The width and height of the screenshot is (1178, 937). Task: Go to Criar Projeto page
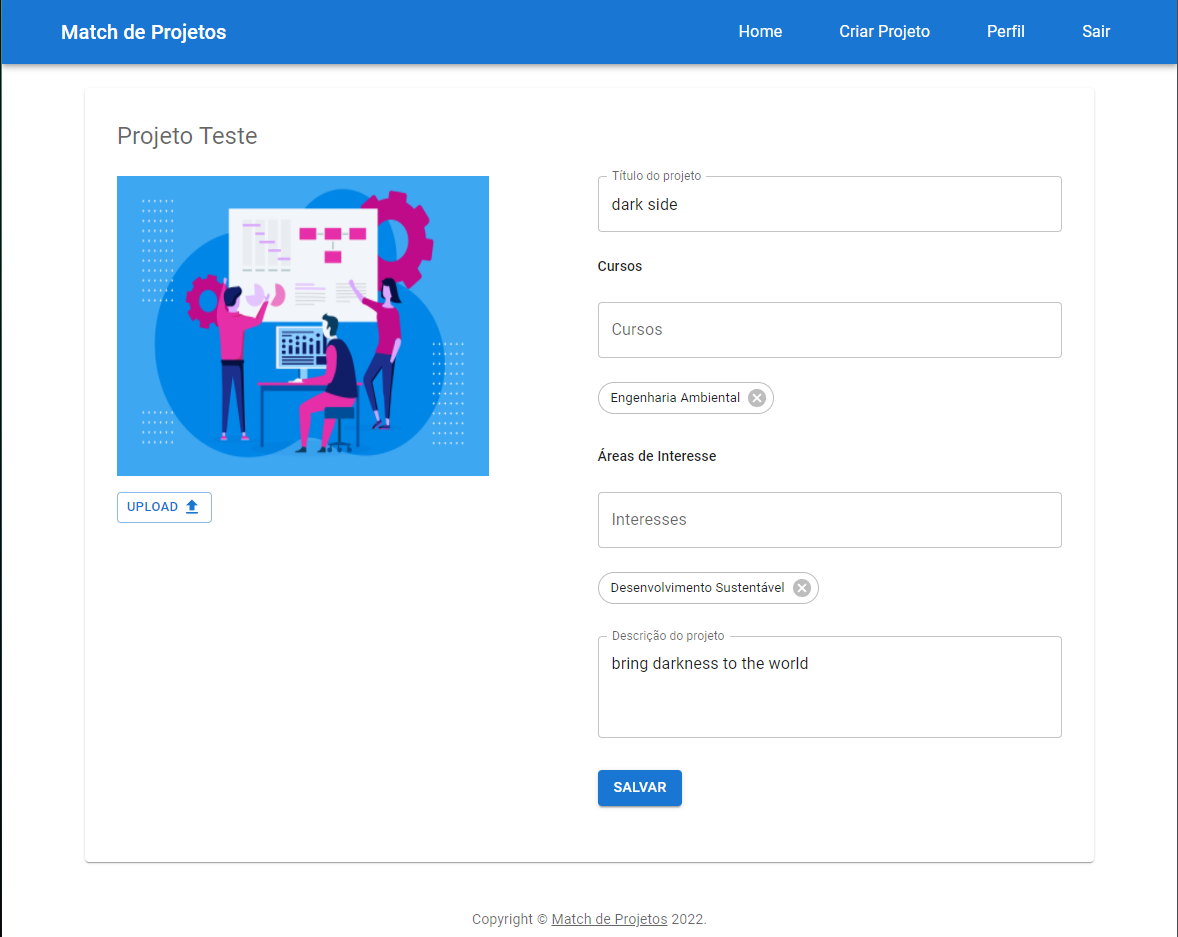884,32
